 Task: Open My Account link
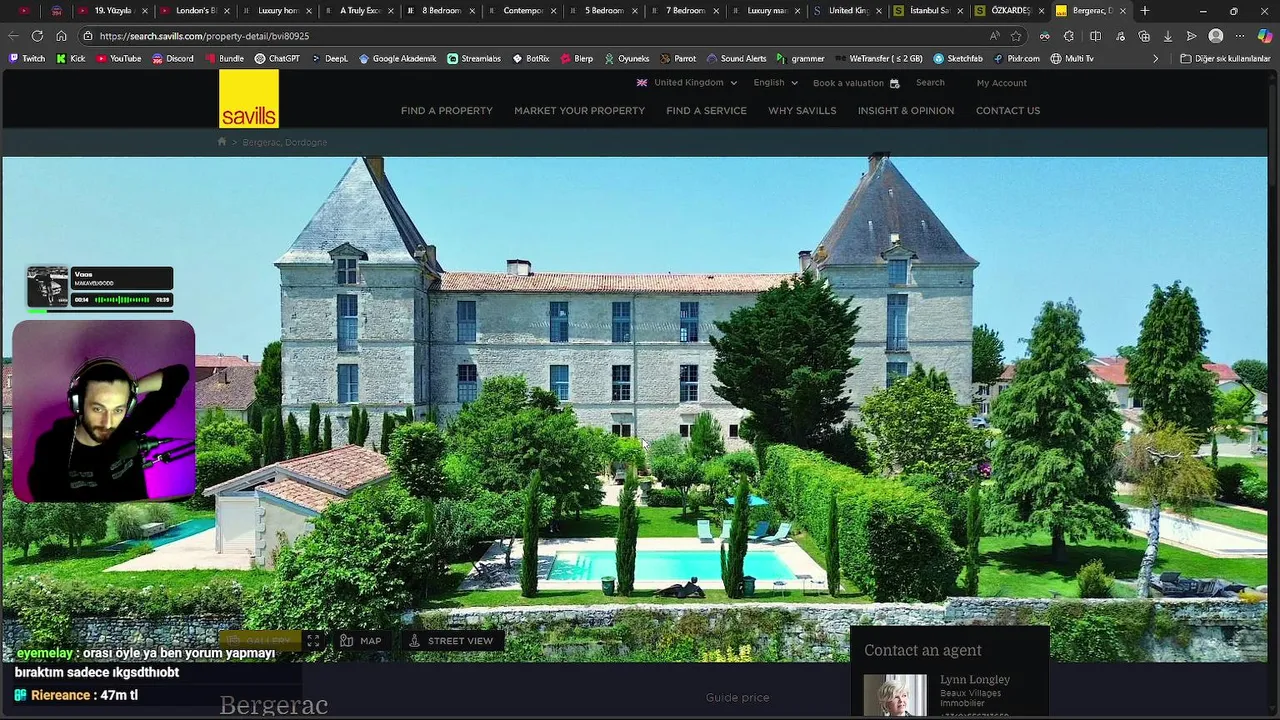1002,83
